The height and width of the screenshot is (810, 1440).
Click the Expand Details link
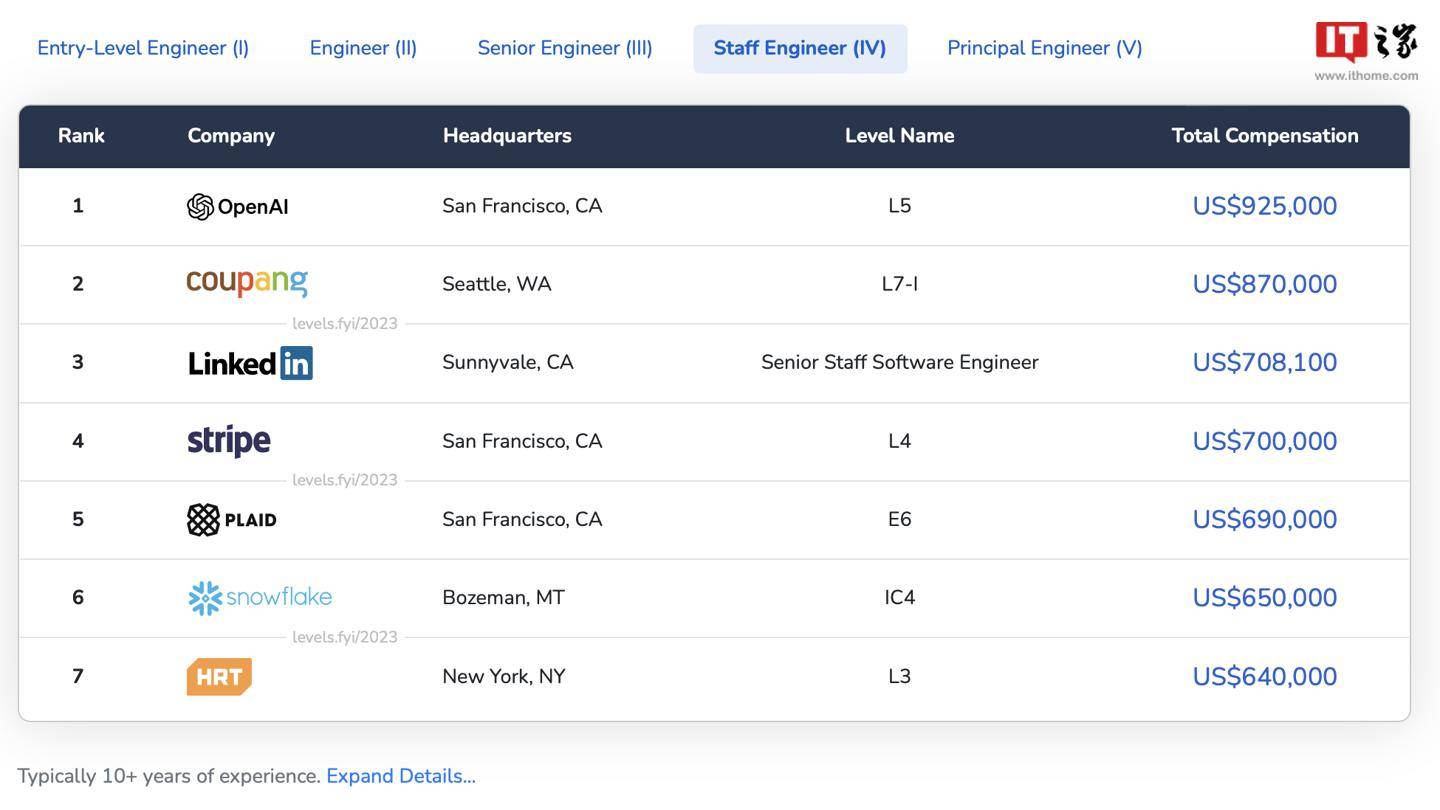click(x=401, y=776)
